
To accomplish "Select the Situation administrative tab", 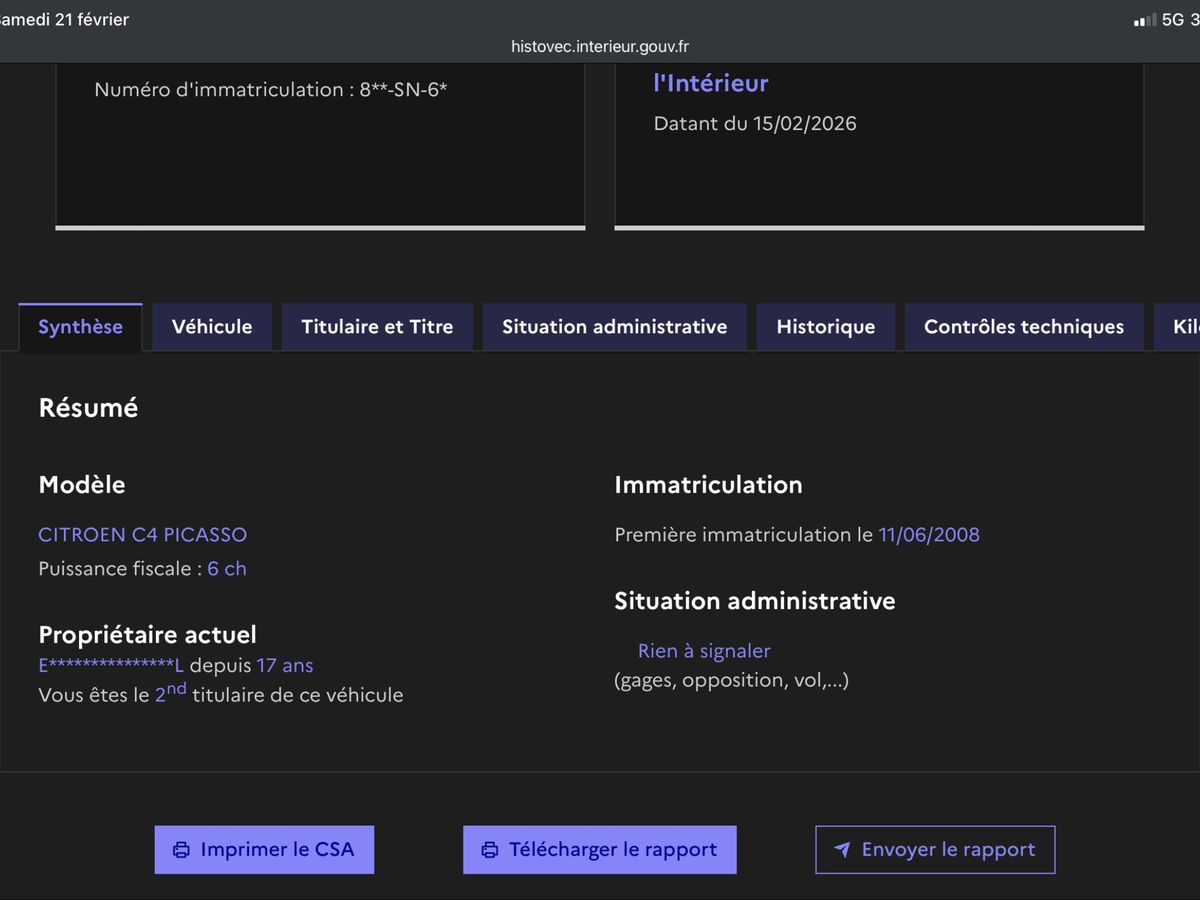I will pos(614,327).
